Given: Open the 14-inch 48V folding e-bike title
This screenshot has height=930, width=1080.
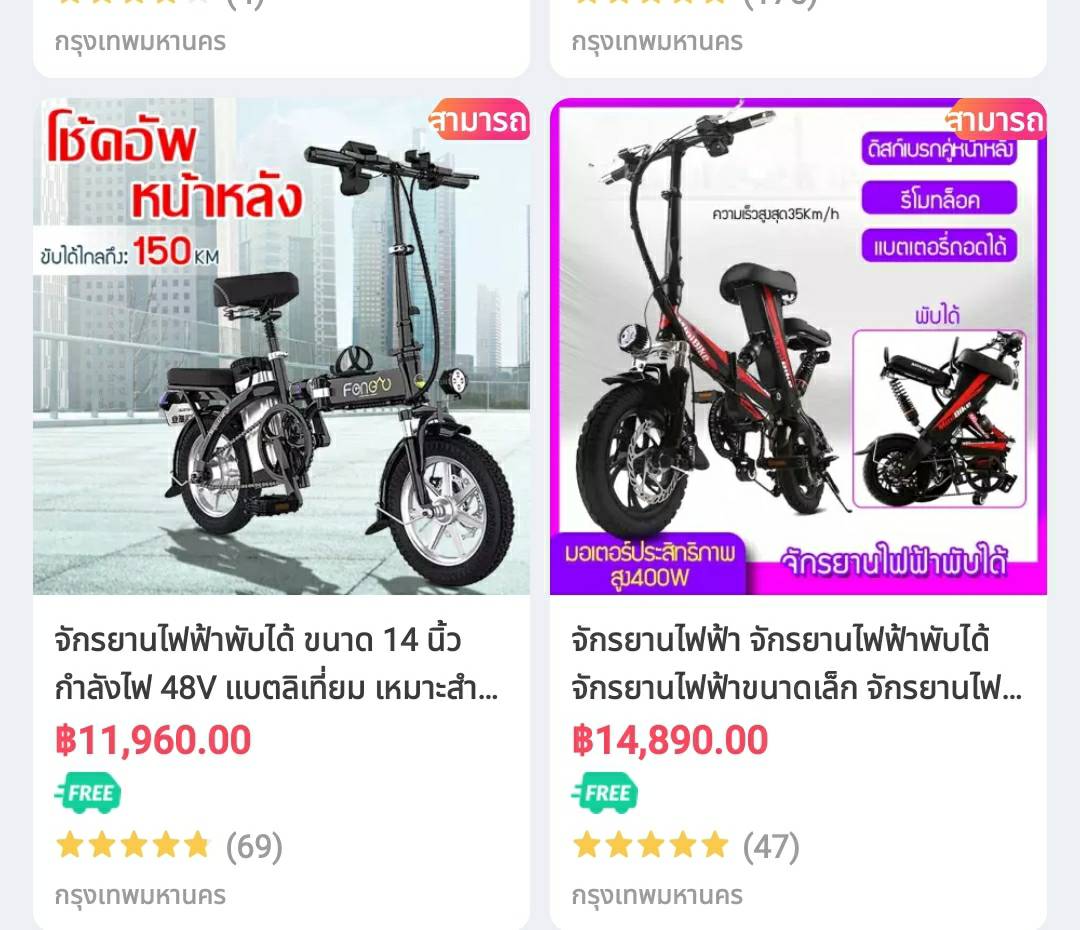Looking at the screenshot, I should tap(276, 663).
